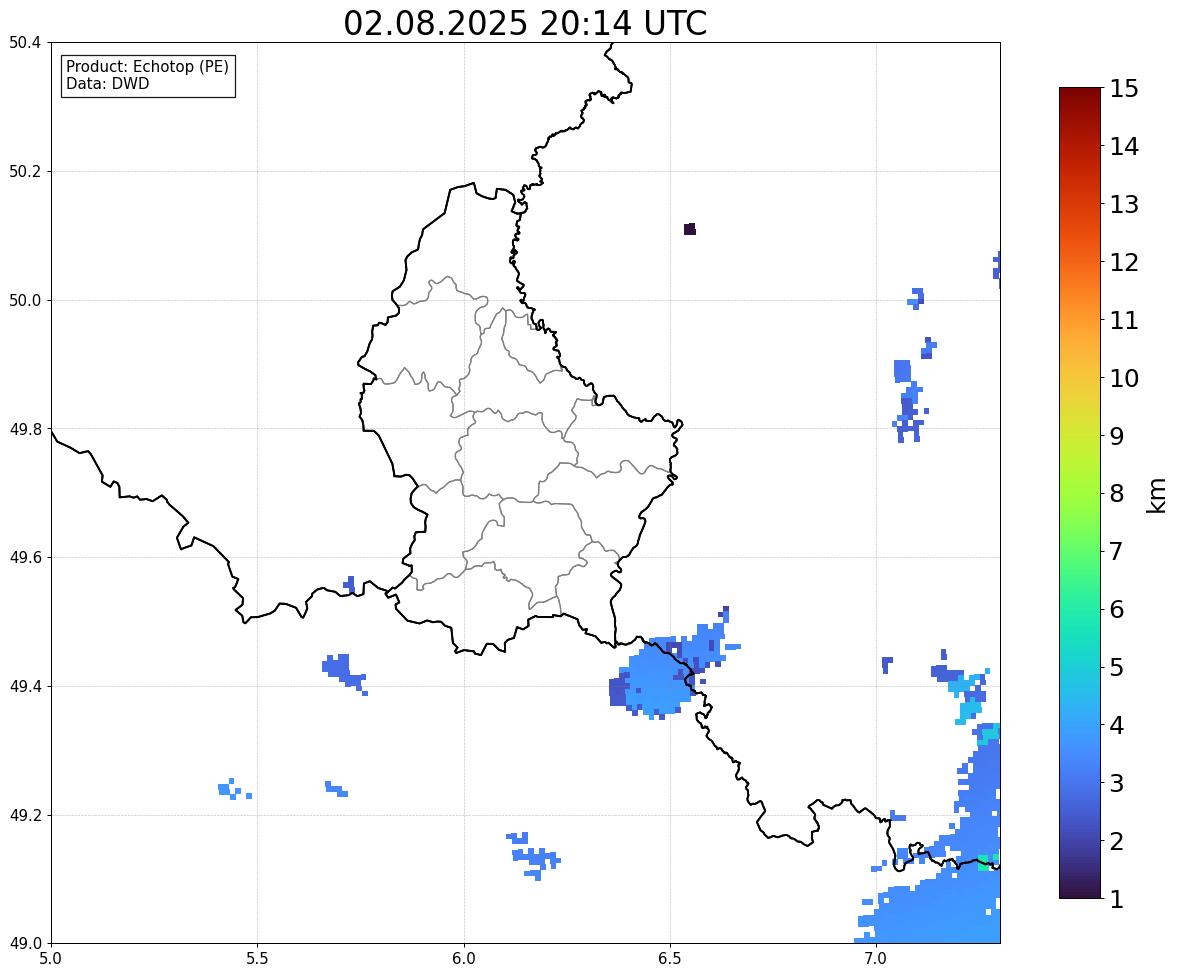
Task: Select colorbar tick label "5"
Action: pos(1117,667)
